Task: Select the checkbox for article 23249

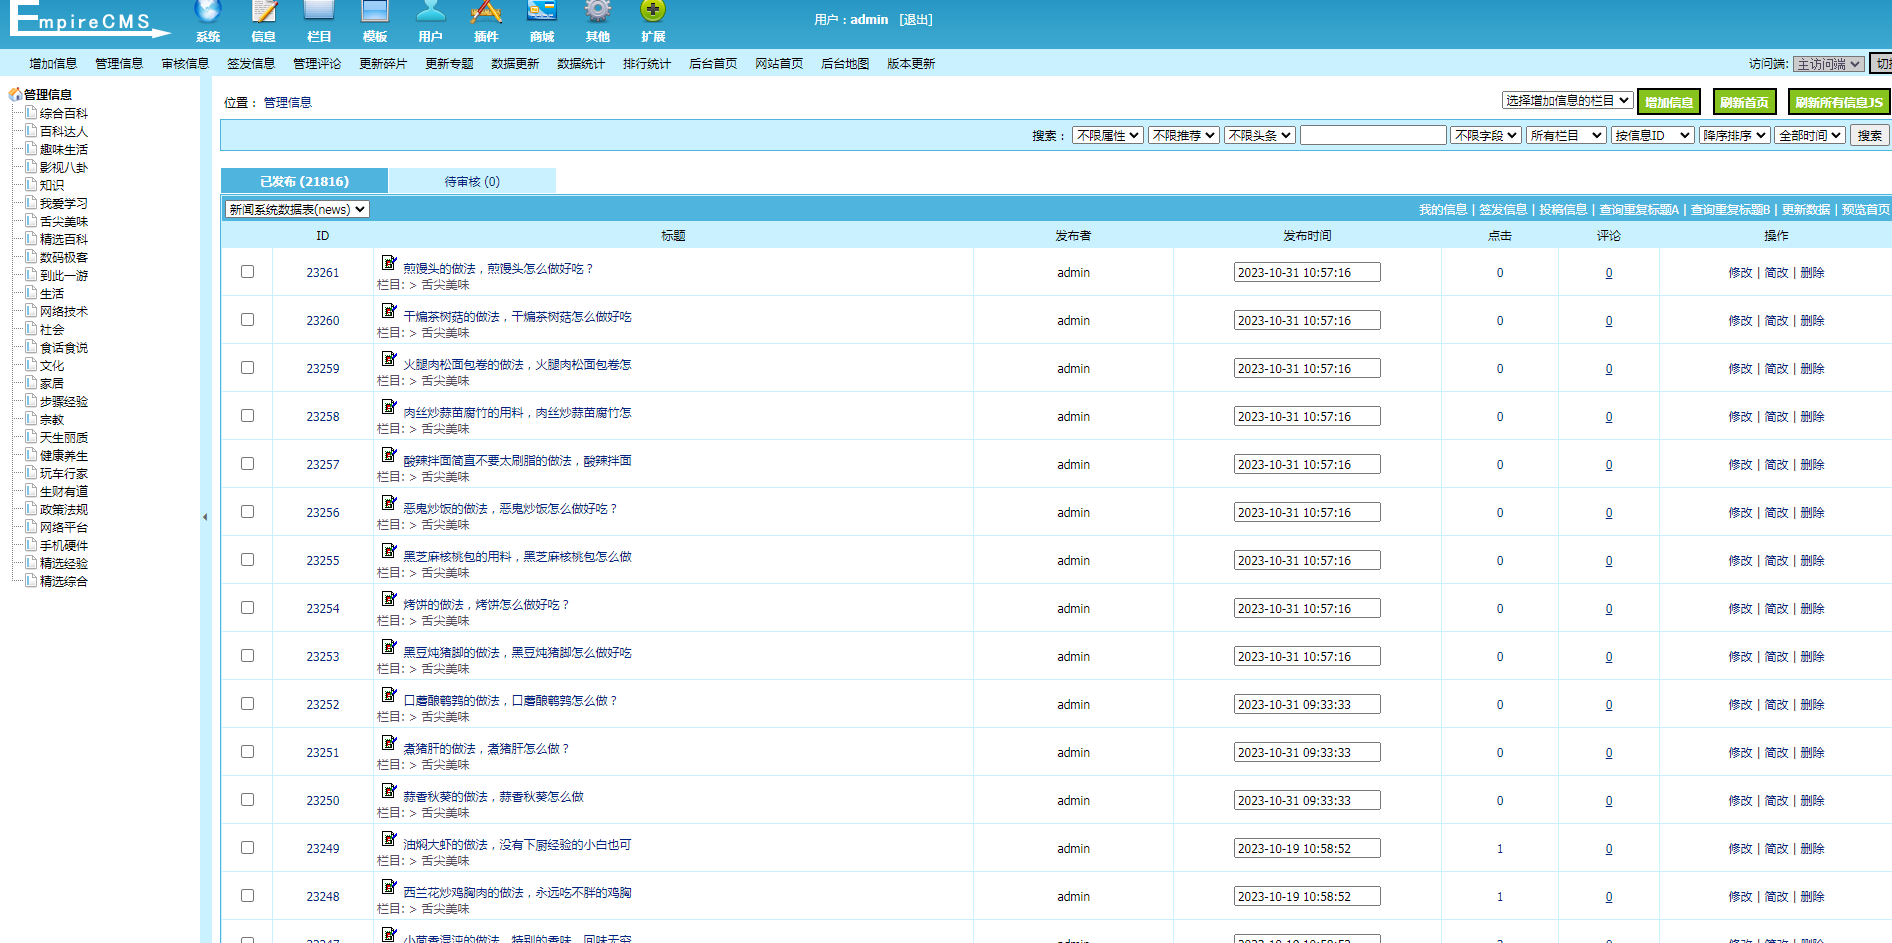Action: [x=247, y=848]
